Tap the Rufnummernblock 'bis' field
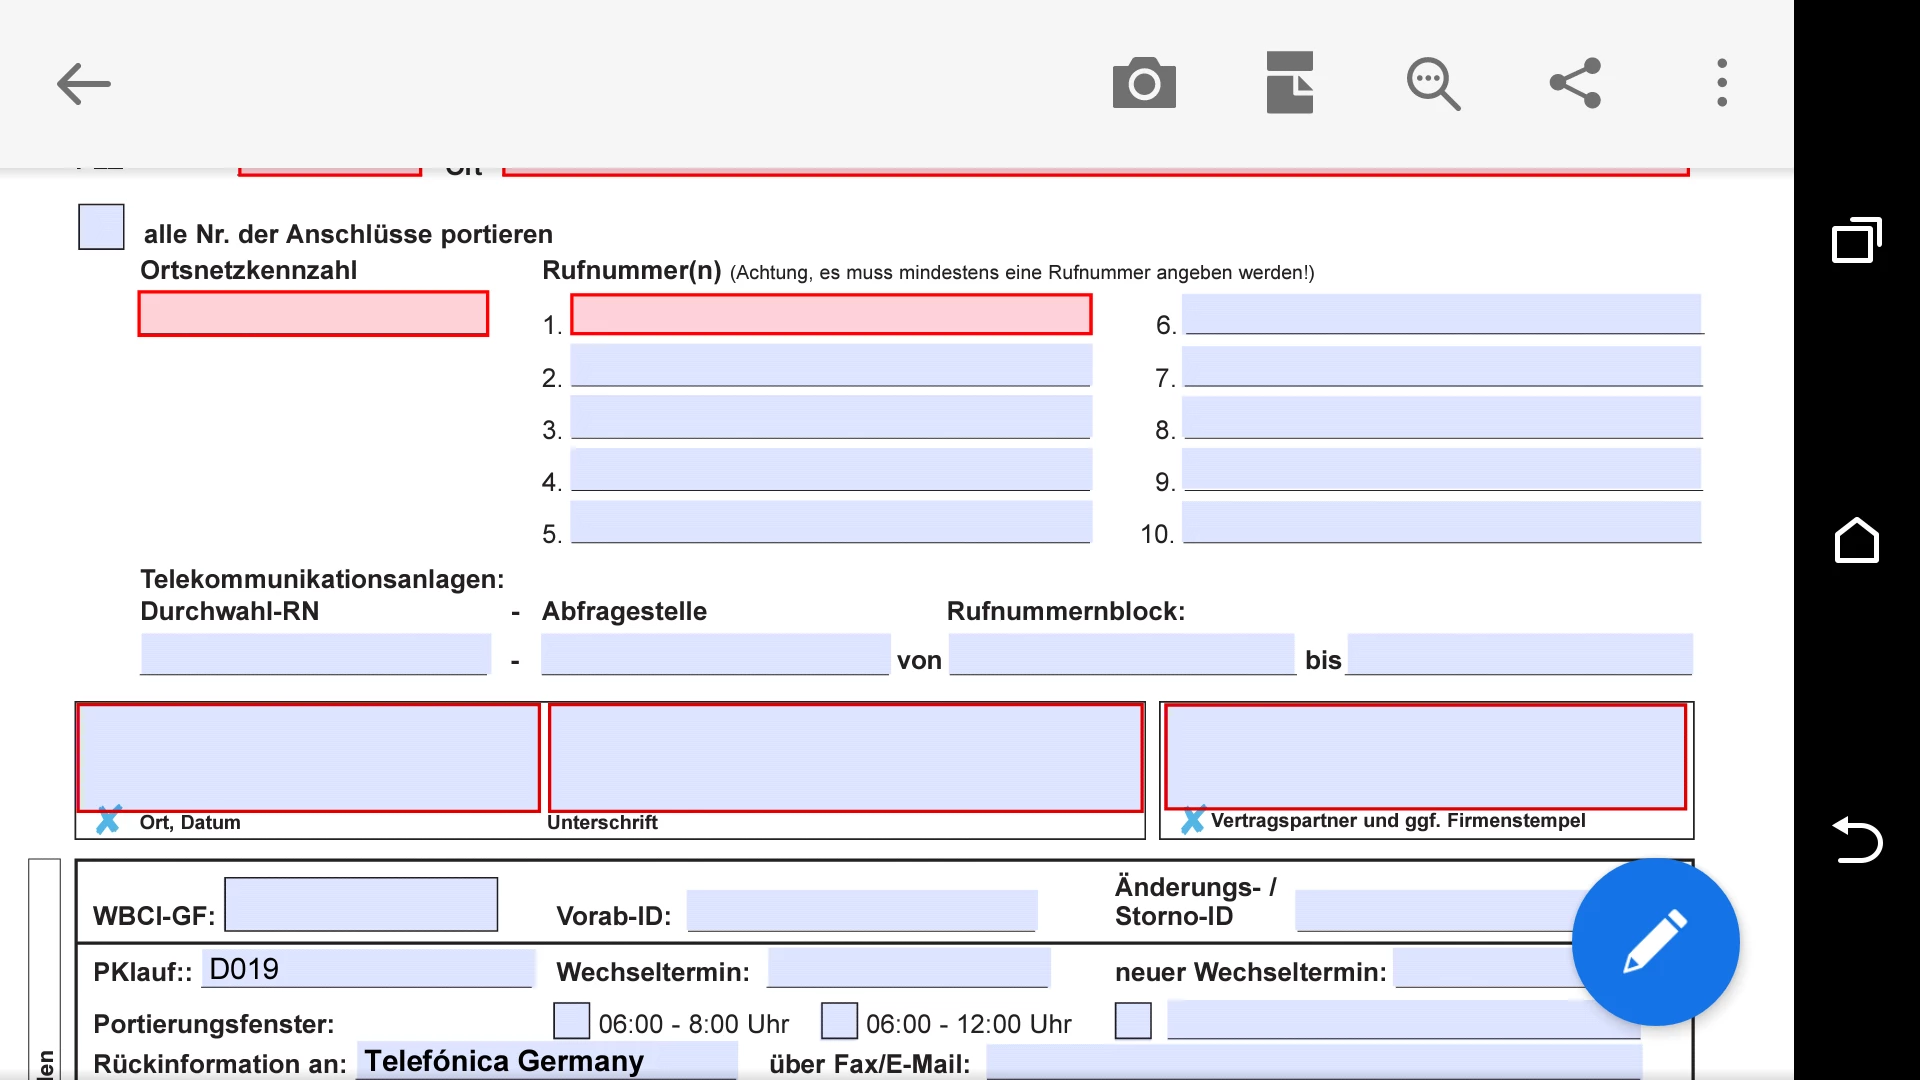Viewport: 1920px width, 1080px height. [x=1519, y=654]
